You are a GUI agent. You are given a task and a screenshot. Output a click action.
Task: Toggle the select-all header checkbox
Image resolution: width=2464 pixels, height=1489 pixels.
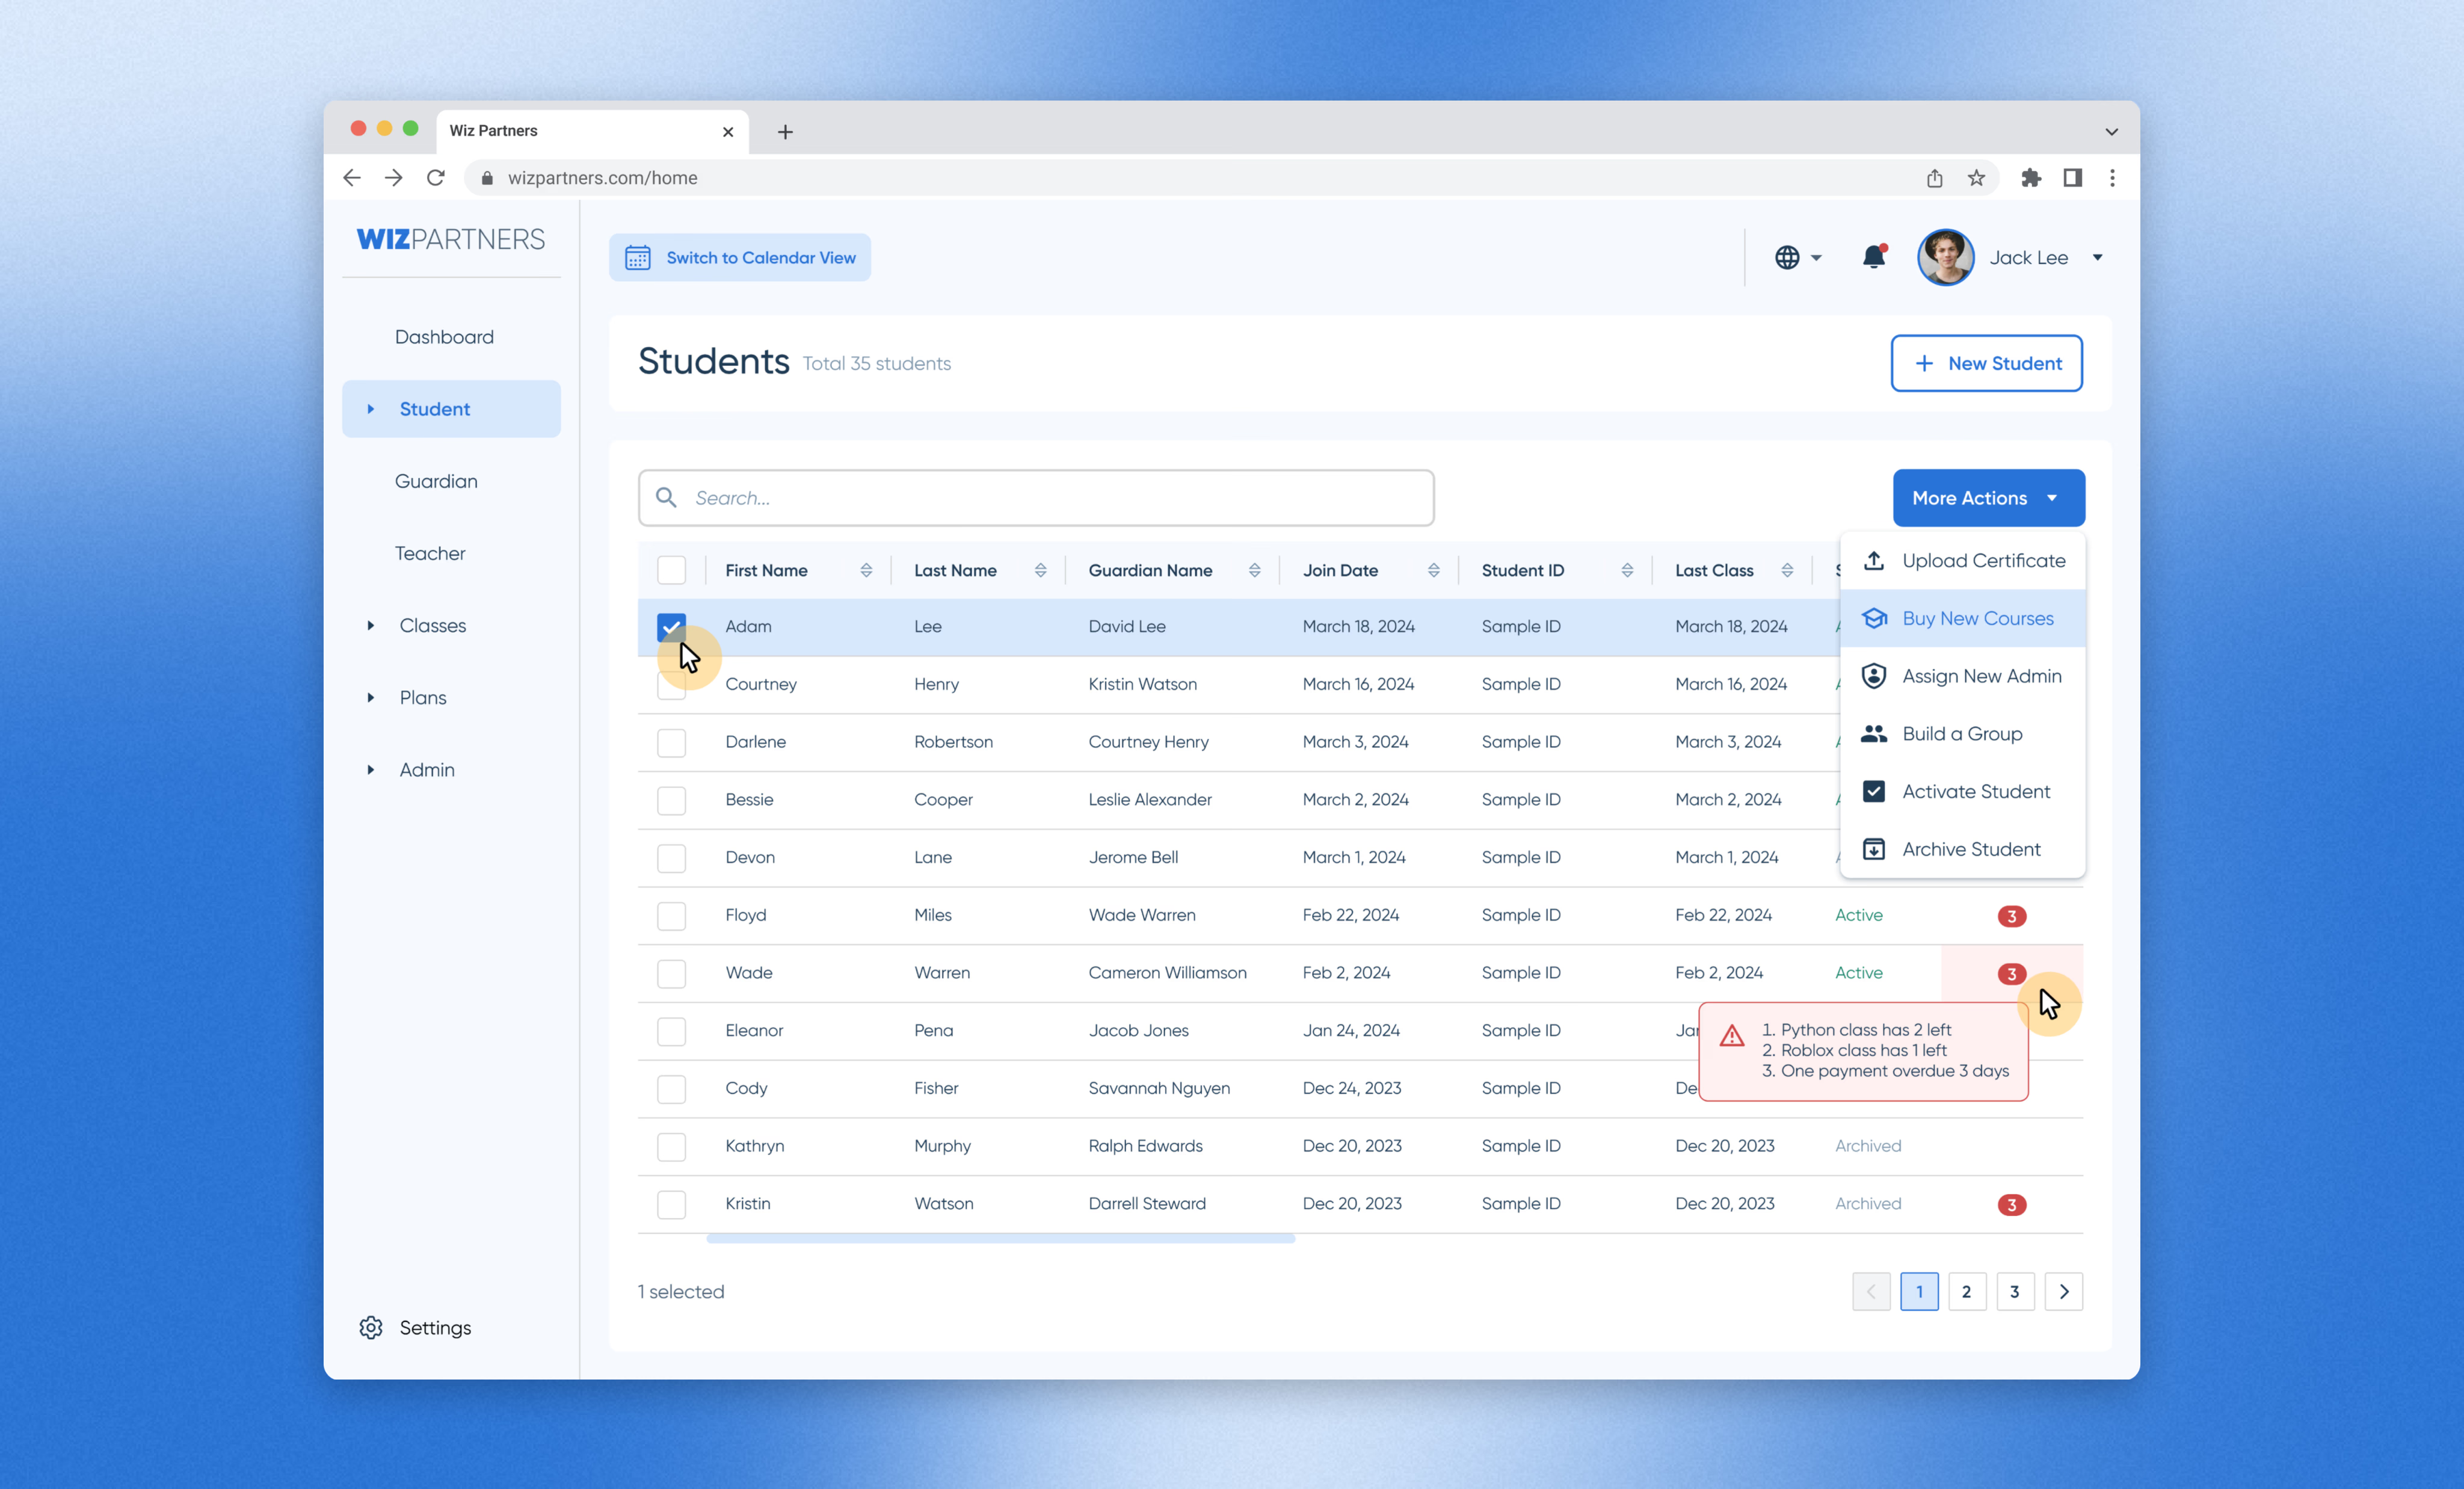point(671,570)
